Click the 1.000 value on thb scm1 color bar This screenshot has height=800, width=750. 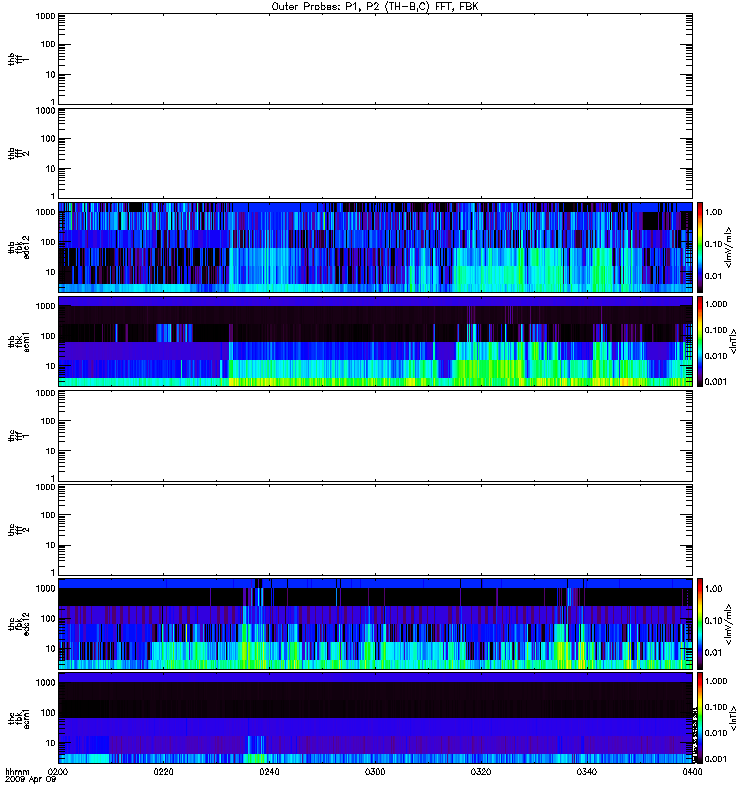[716, 304]
